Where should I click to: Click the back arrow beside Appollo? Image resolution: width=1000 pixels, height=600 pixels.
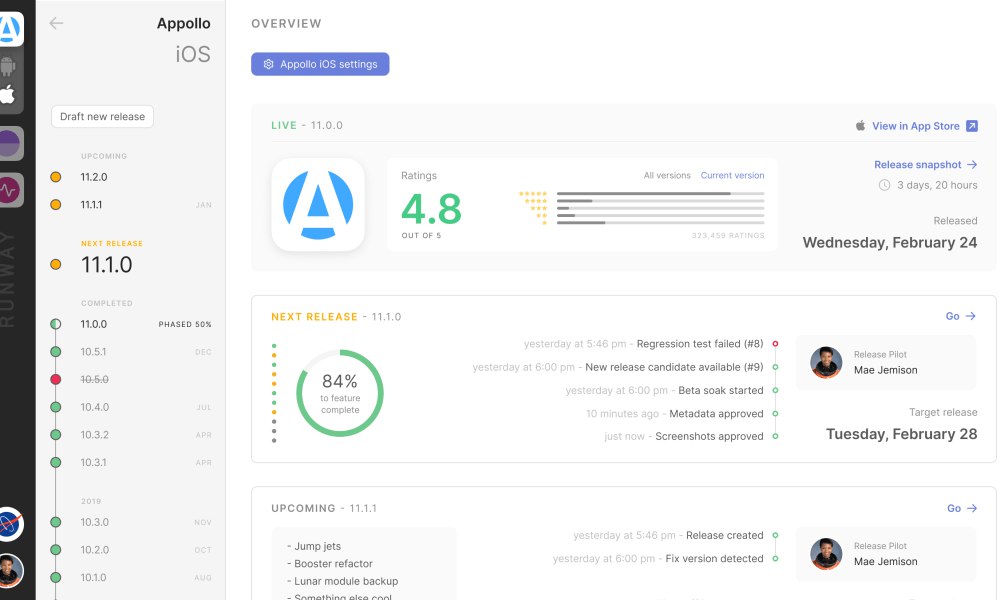tap(56, 24)
